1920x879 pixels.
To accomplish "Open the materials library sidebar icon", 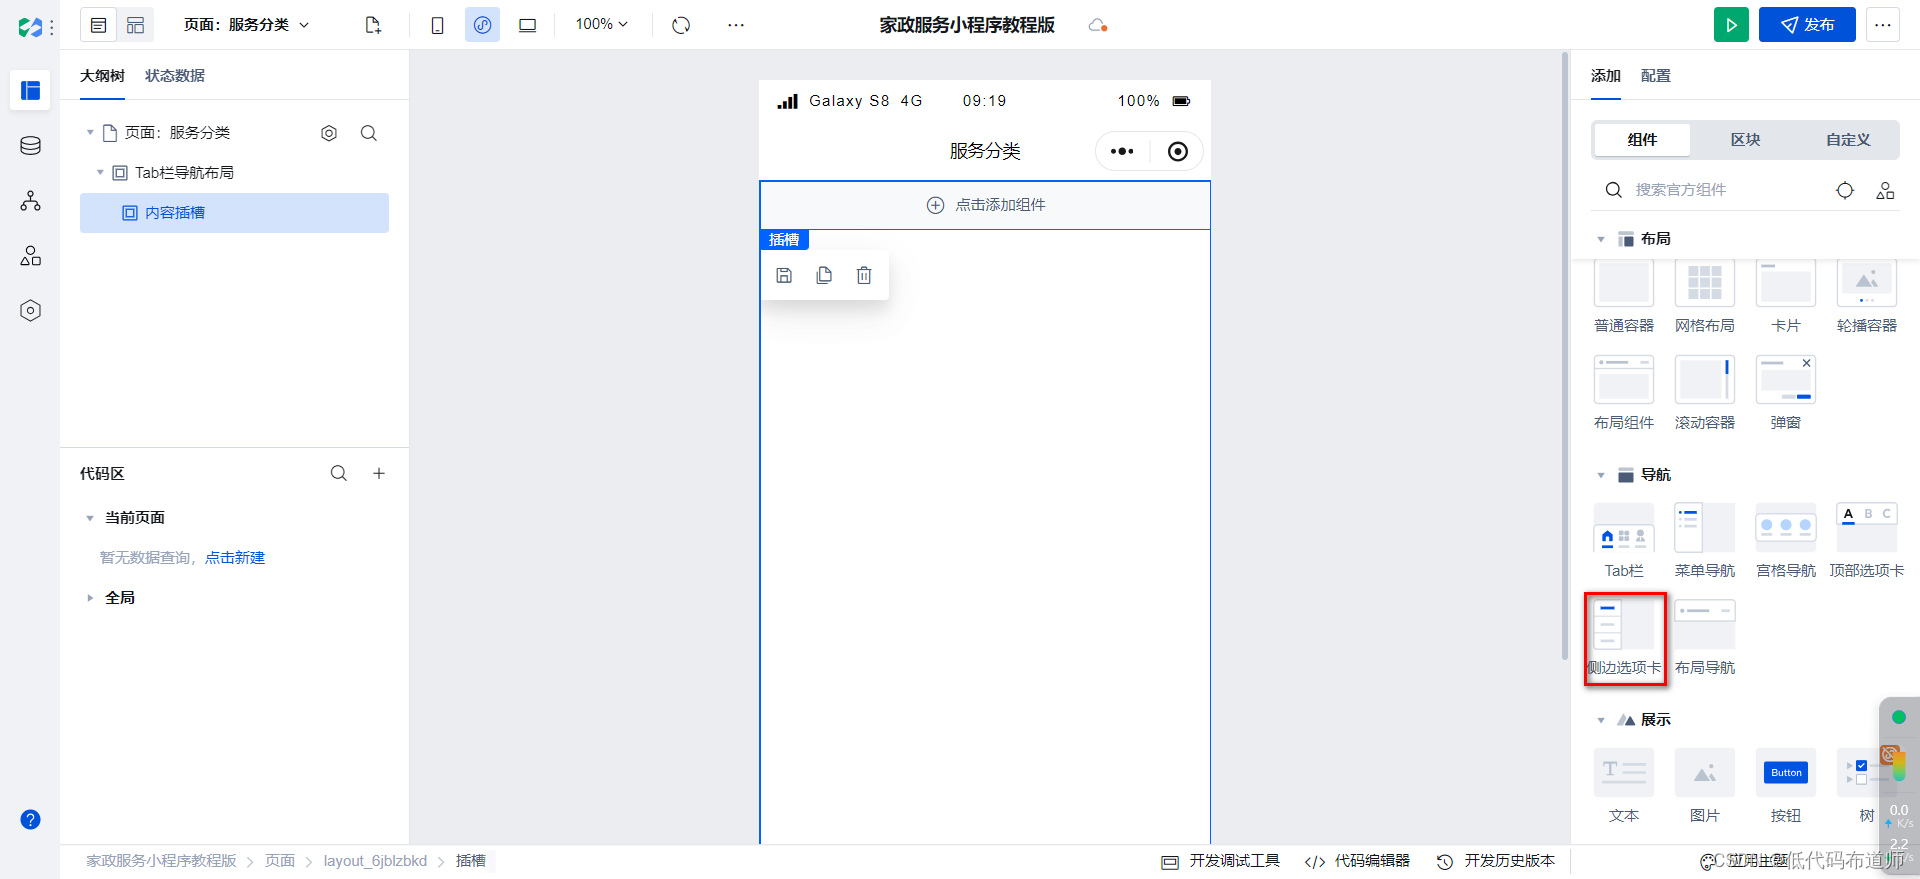I will point(30,256).
